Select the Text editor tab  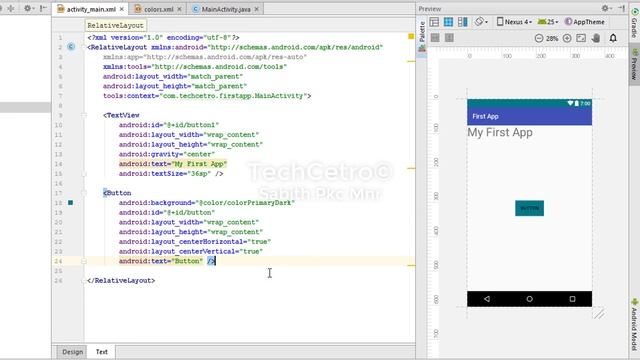pyautogui.click(x=102, y=352)
